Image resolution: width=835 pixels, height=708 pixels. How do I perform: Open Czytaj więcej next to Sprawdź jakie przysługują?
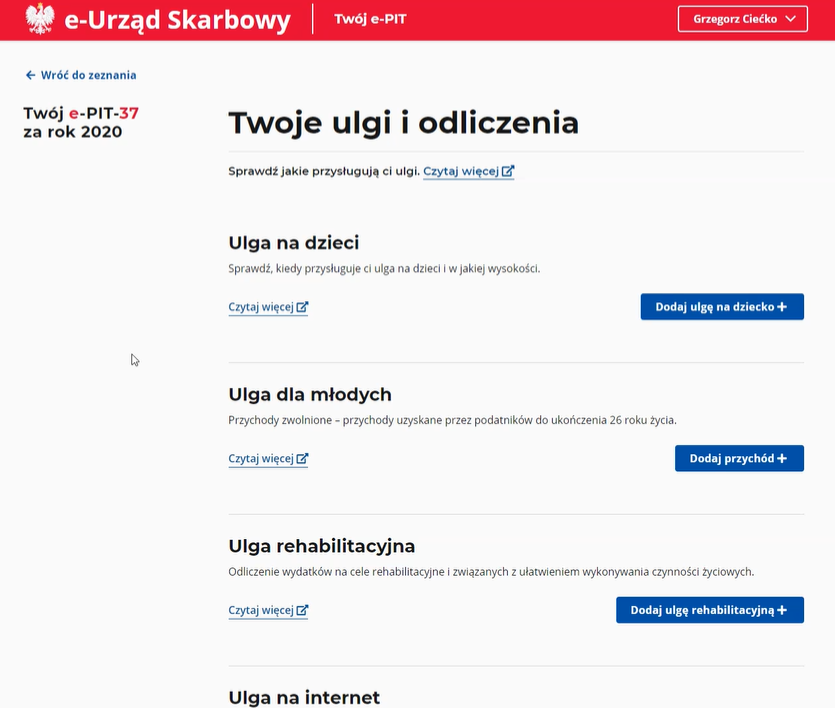coord(461,172)
